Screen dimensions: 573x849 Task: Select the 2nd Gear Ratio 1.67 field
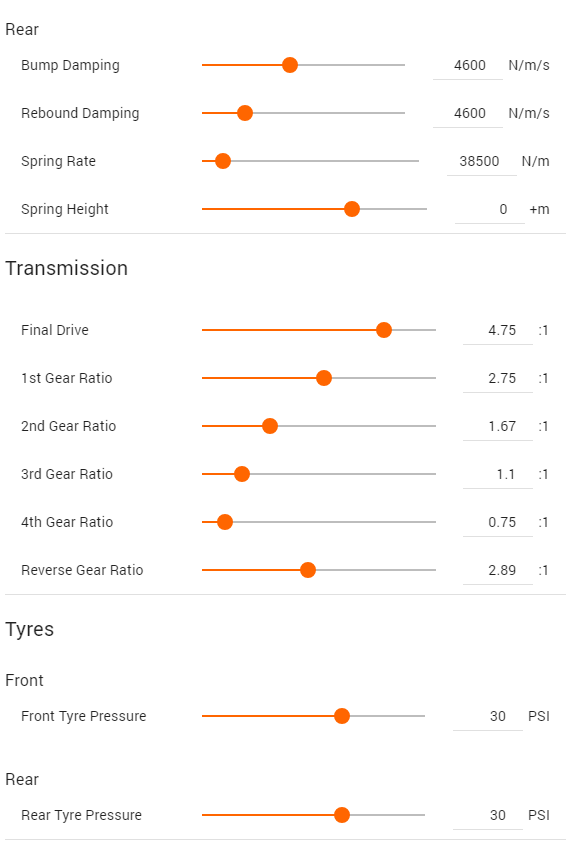coord(498,427)
